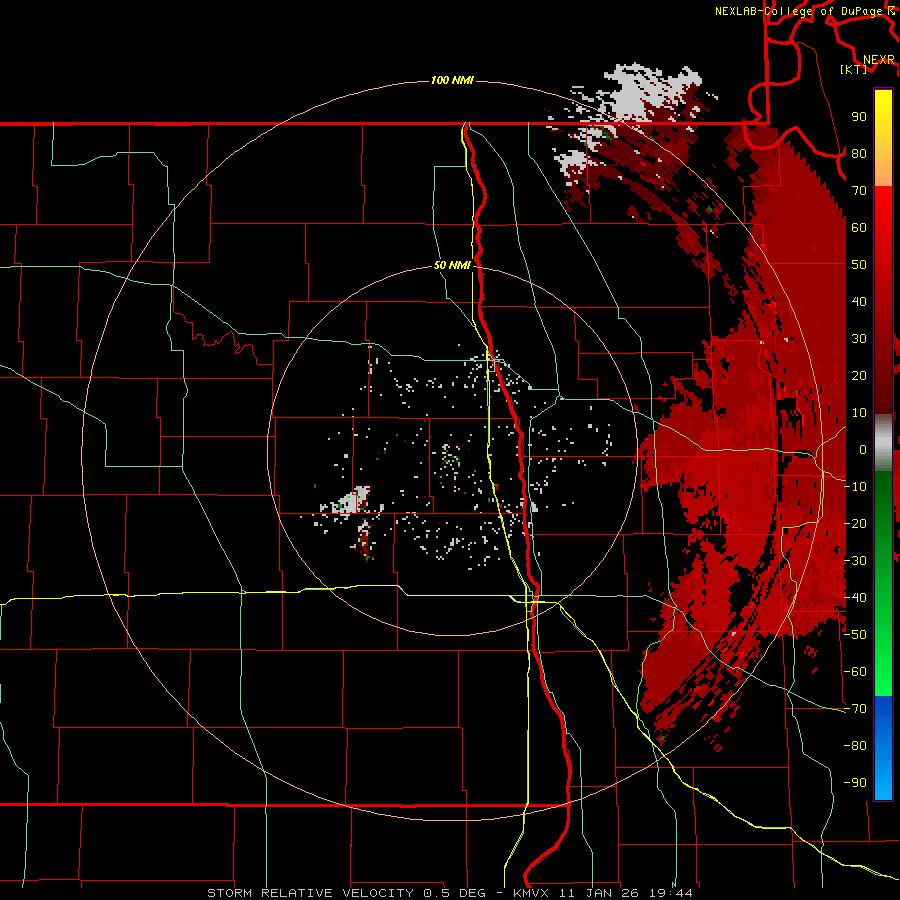Select the positive 20 value on velocity scale

click(x=859, y=376)
